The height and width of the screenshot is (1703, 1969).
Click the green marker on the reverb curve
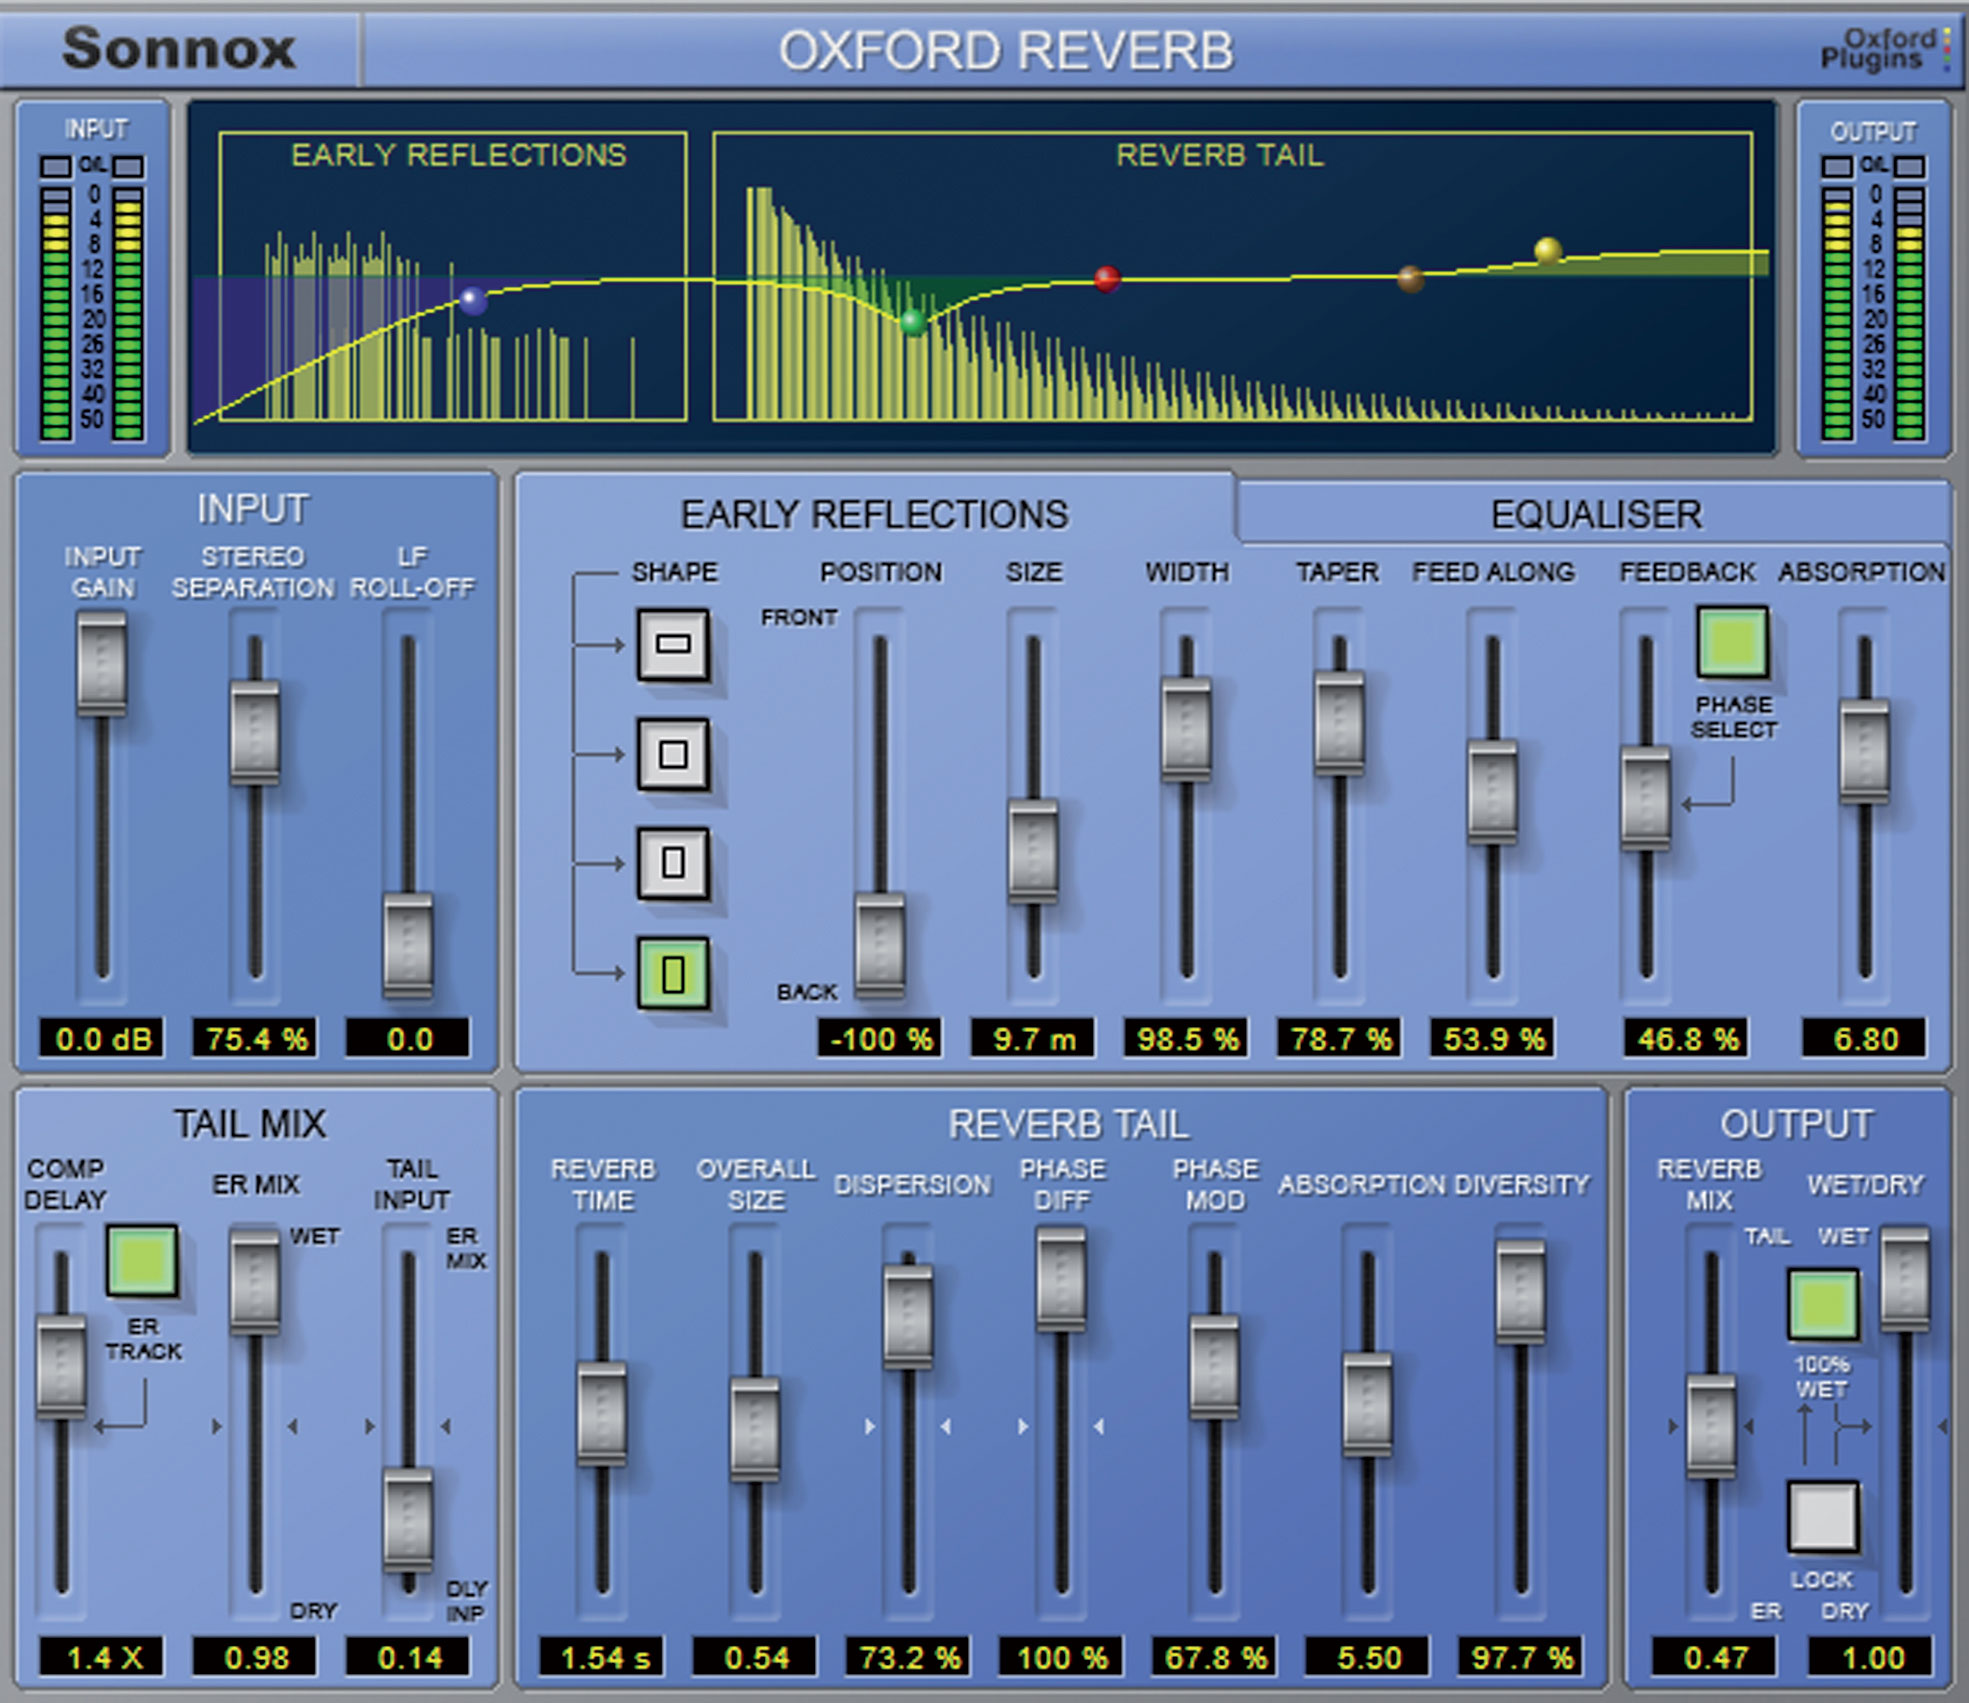(x=913, y=322)
